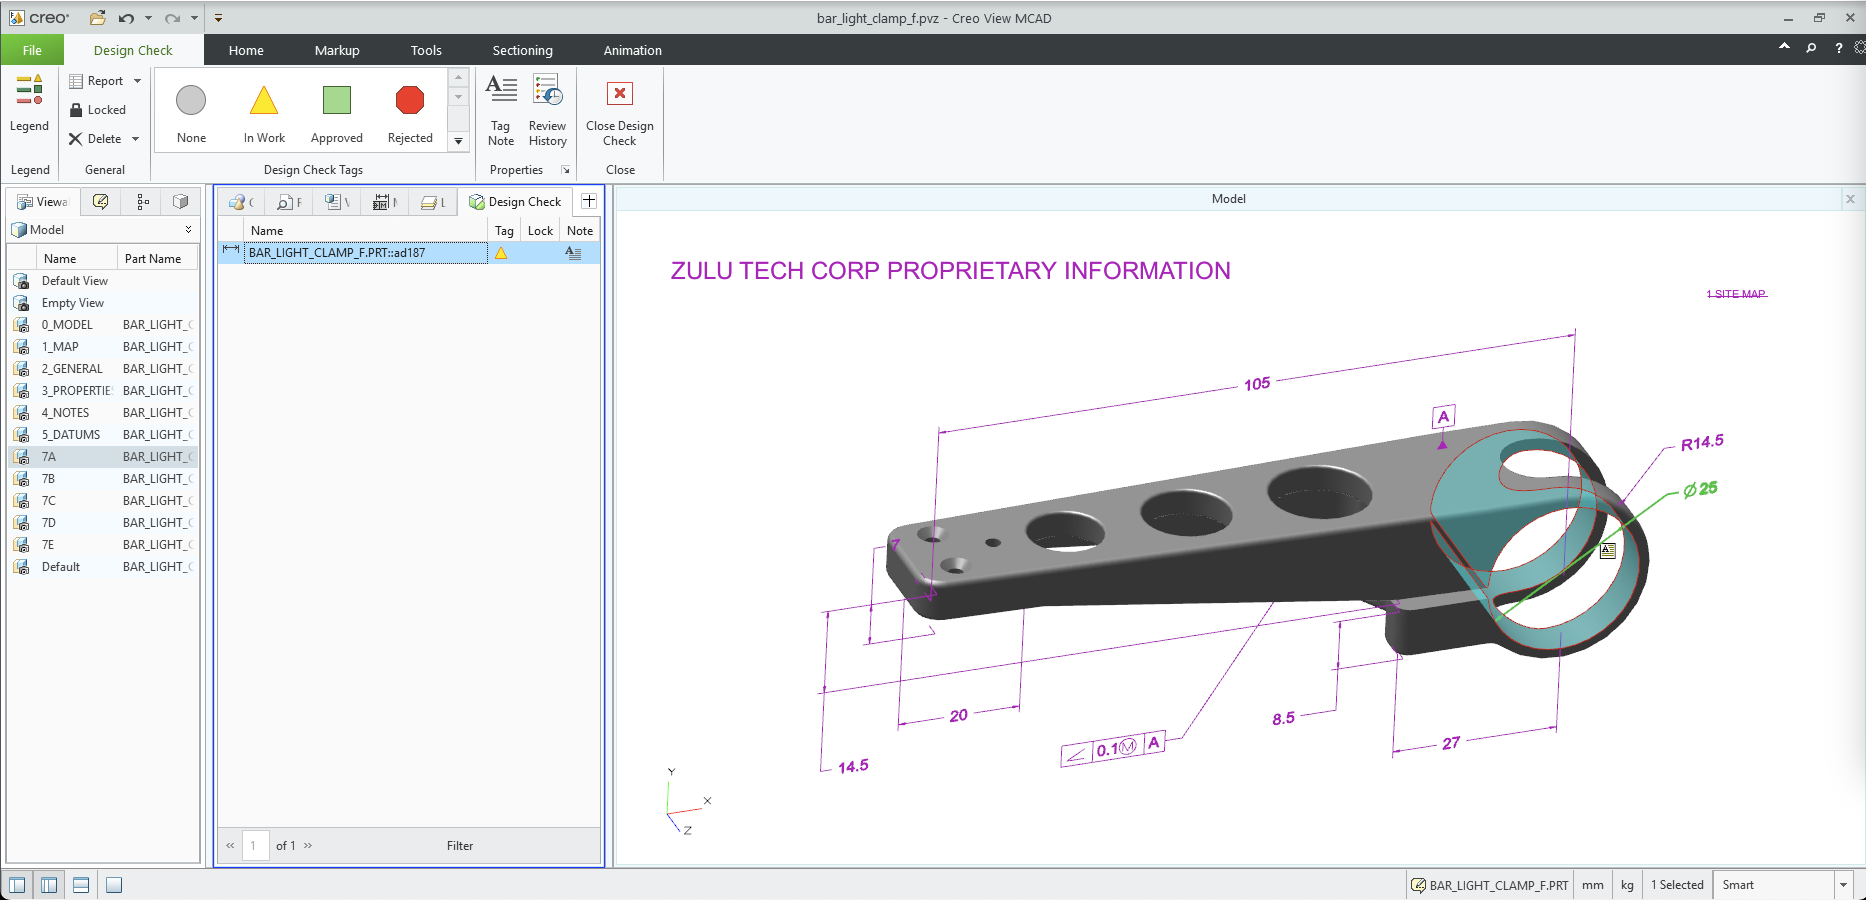Open the Smart selection mode dropdown

click(1843, 885)
